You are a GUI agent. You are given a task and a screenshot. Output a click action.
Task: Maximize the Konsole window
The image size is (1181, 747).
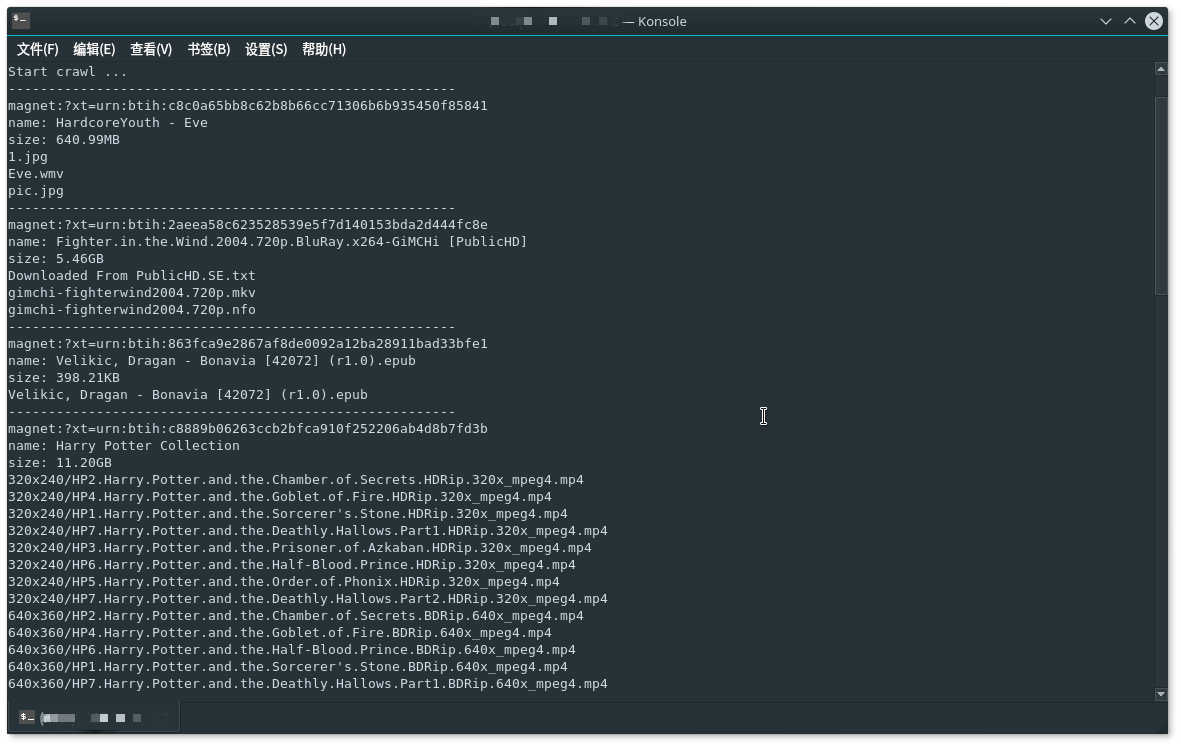pos(1129,21)
